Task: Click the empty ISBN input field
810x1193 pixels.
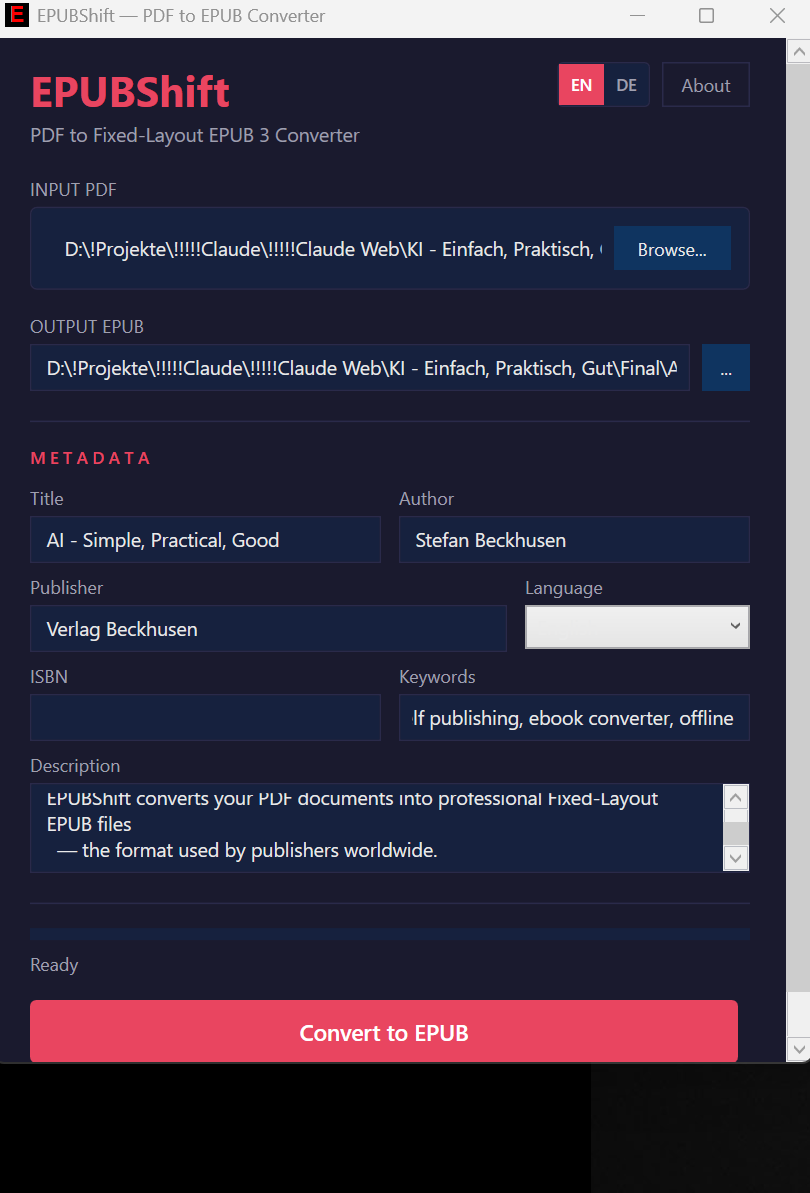Action: click(x=205, y=717)
